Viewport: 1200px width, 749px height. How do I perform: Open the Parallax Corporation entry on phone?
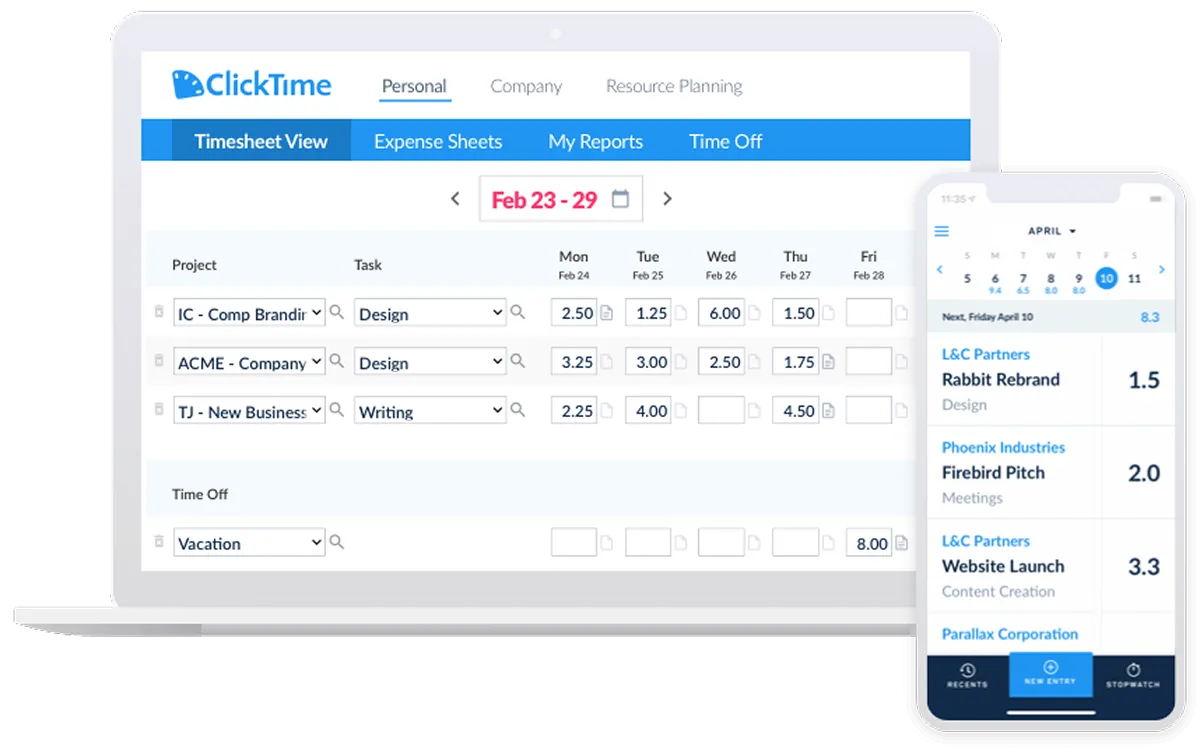click(1051, 634)
